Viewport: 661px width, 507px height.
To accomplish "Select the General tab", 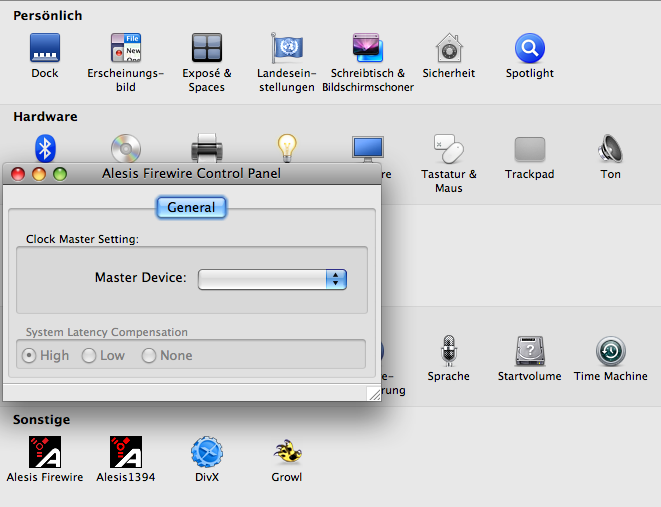I will click(x=191, y=207).
